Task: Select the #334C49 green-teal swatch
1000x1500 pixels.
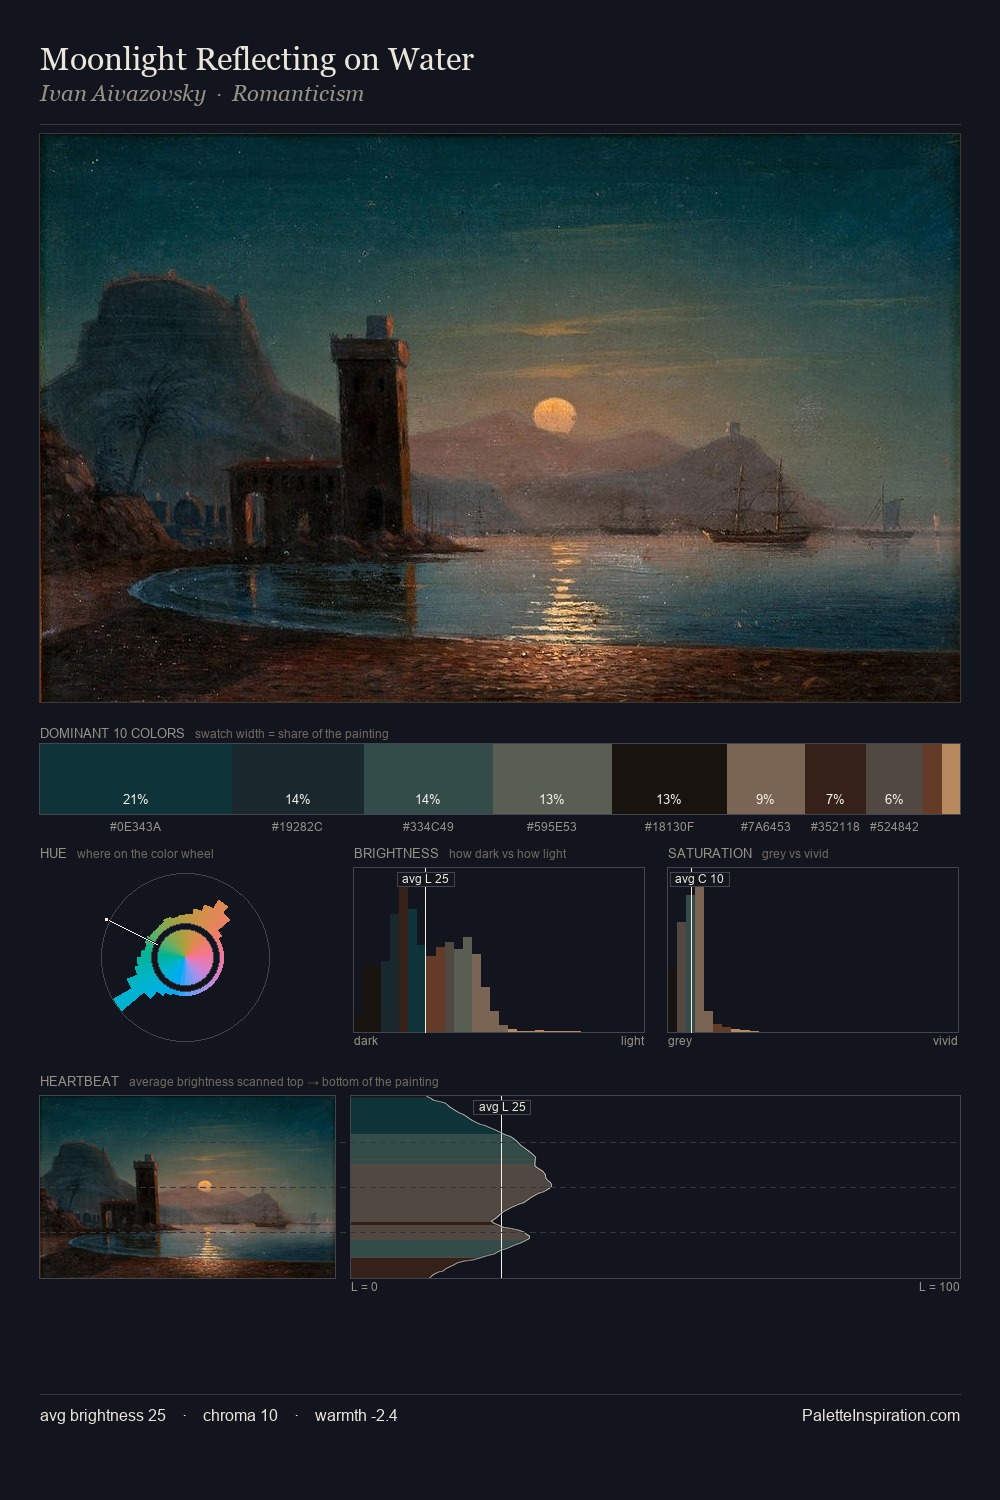Action: [428, 779]
